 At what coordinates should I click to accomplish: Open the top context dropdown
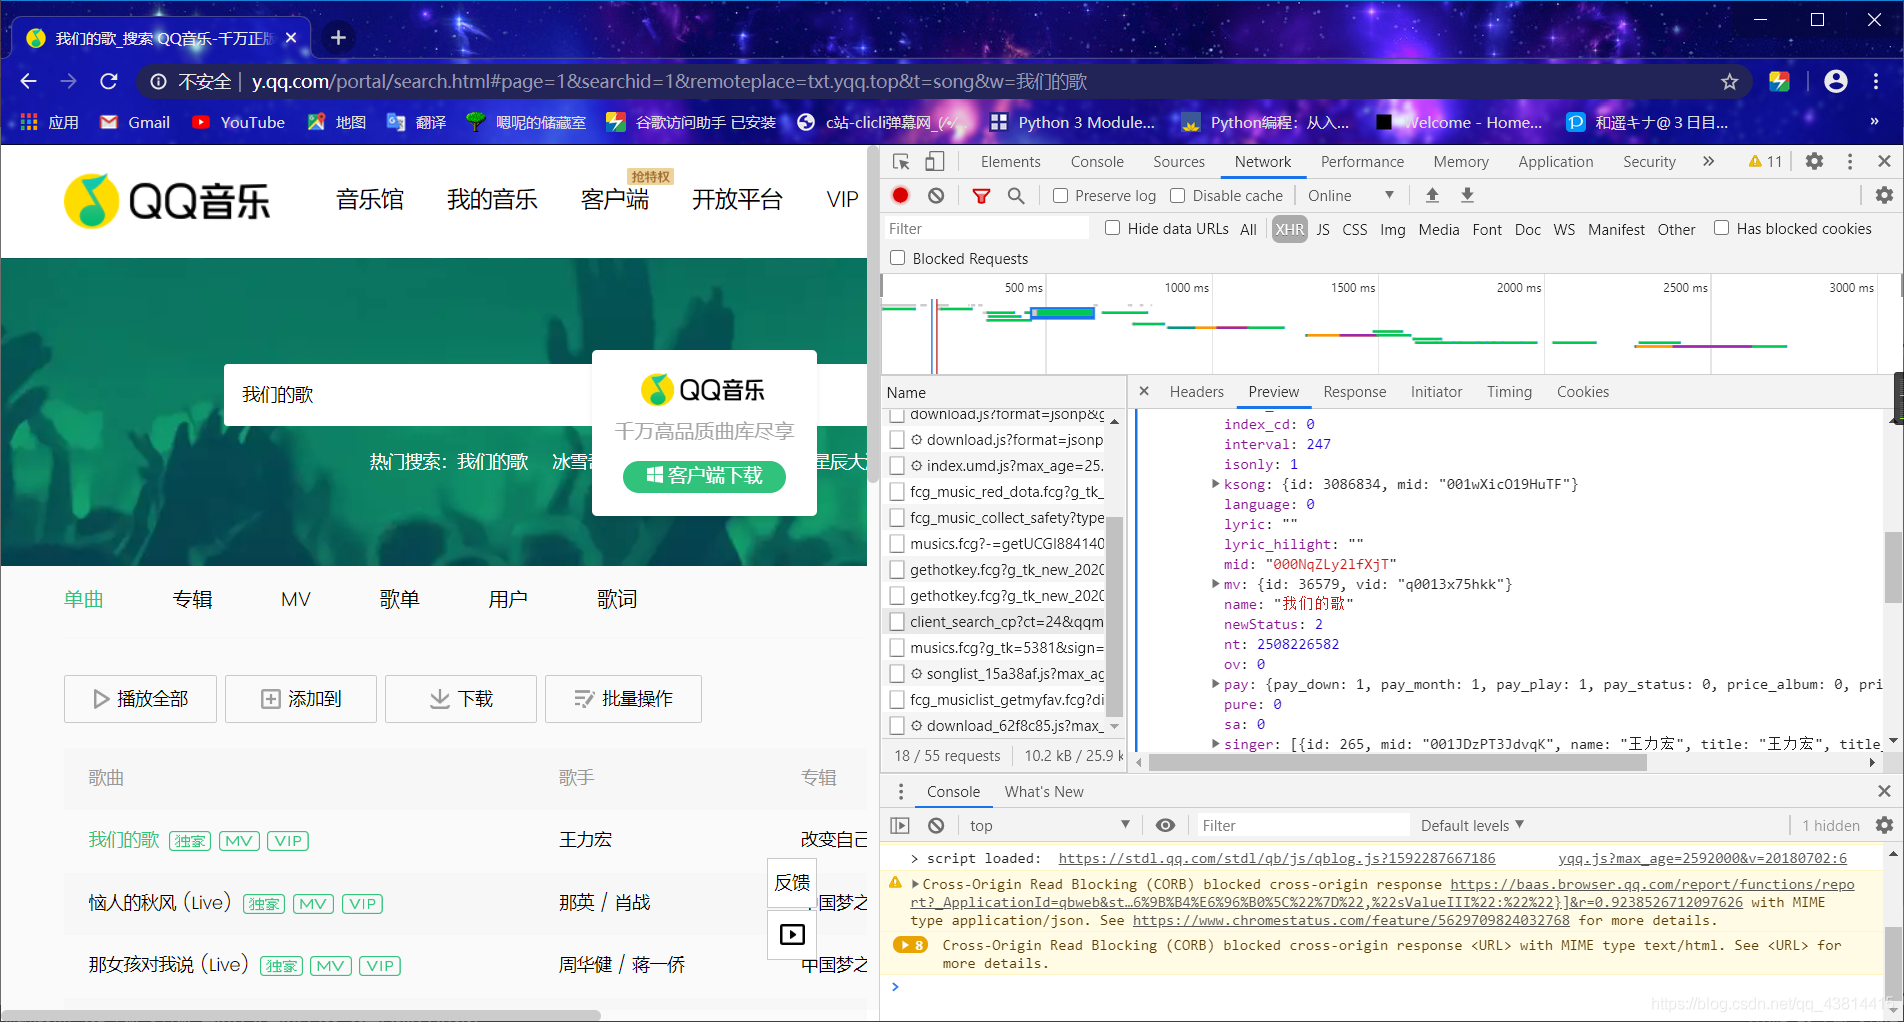pyautogui.click(x=1048, y=826)
